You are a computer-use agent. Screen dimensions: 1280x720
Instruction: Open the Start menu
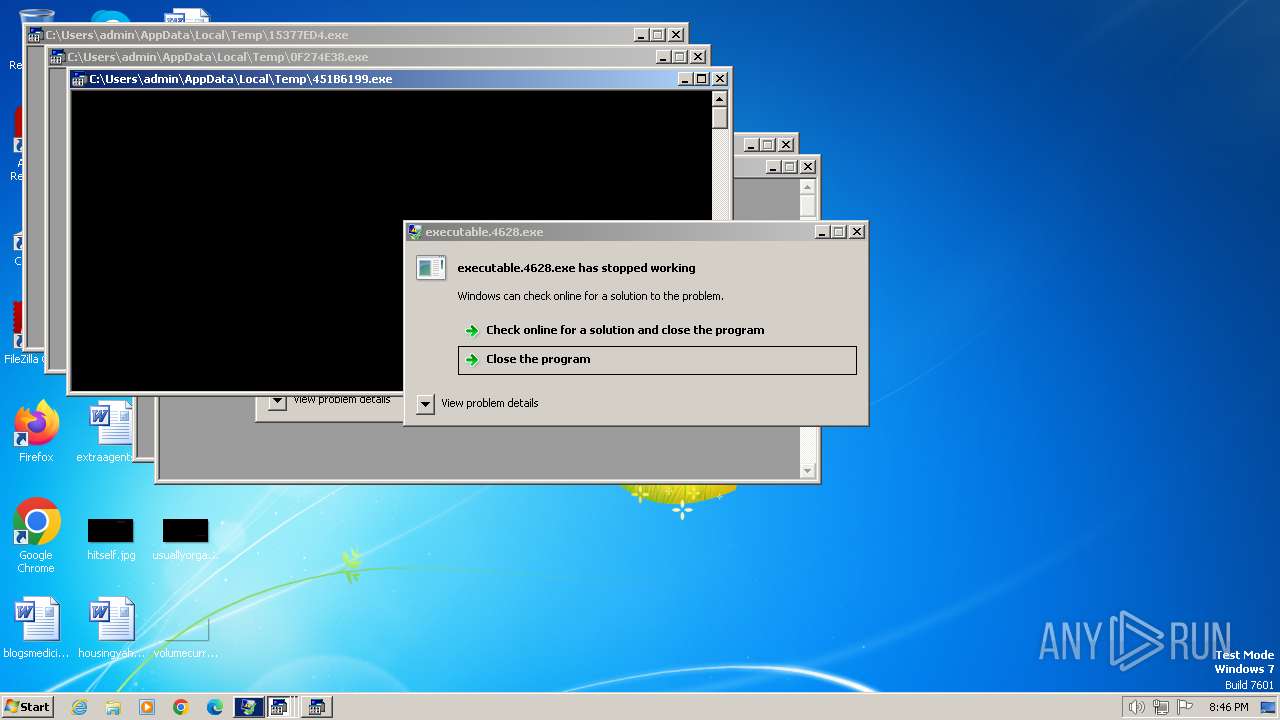(x=27, y=707)
